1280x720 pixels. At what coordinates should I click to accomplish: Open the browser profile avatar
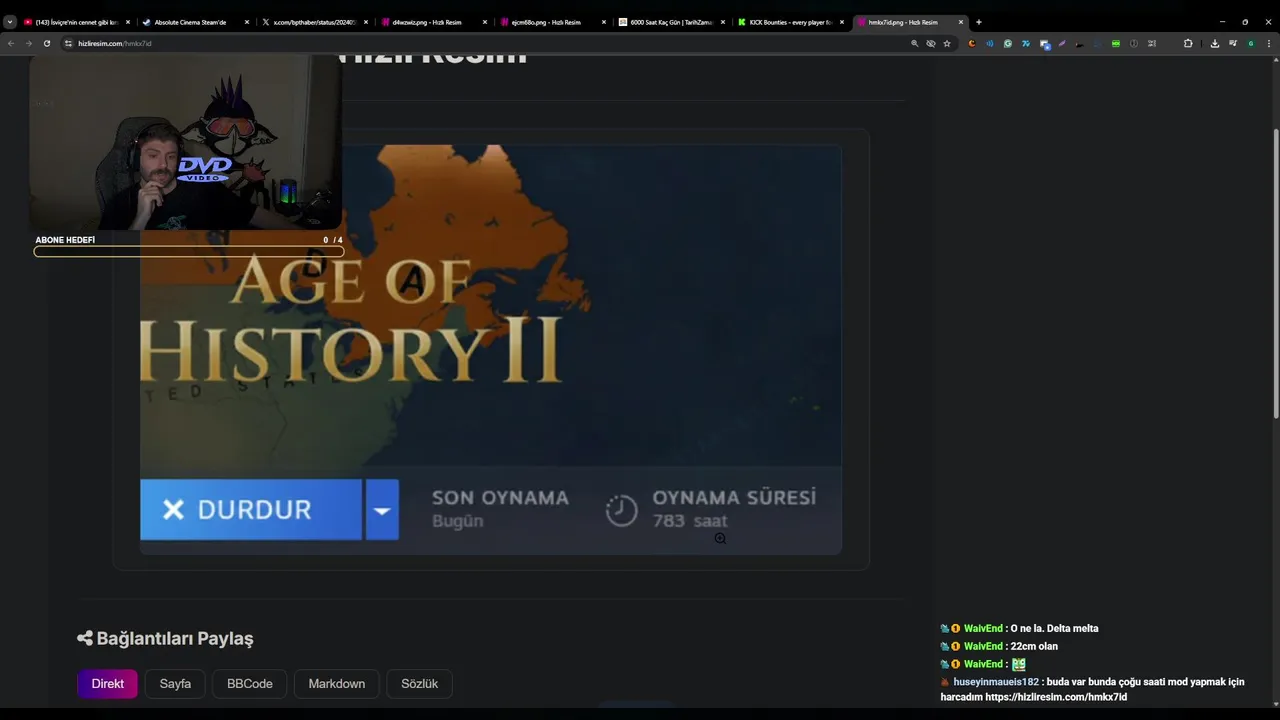tap(1251, 43)
